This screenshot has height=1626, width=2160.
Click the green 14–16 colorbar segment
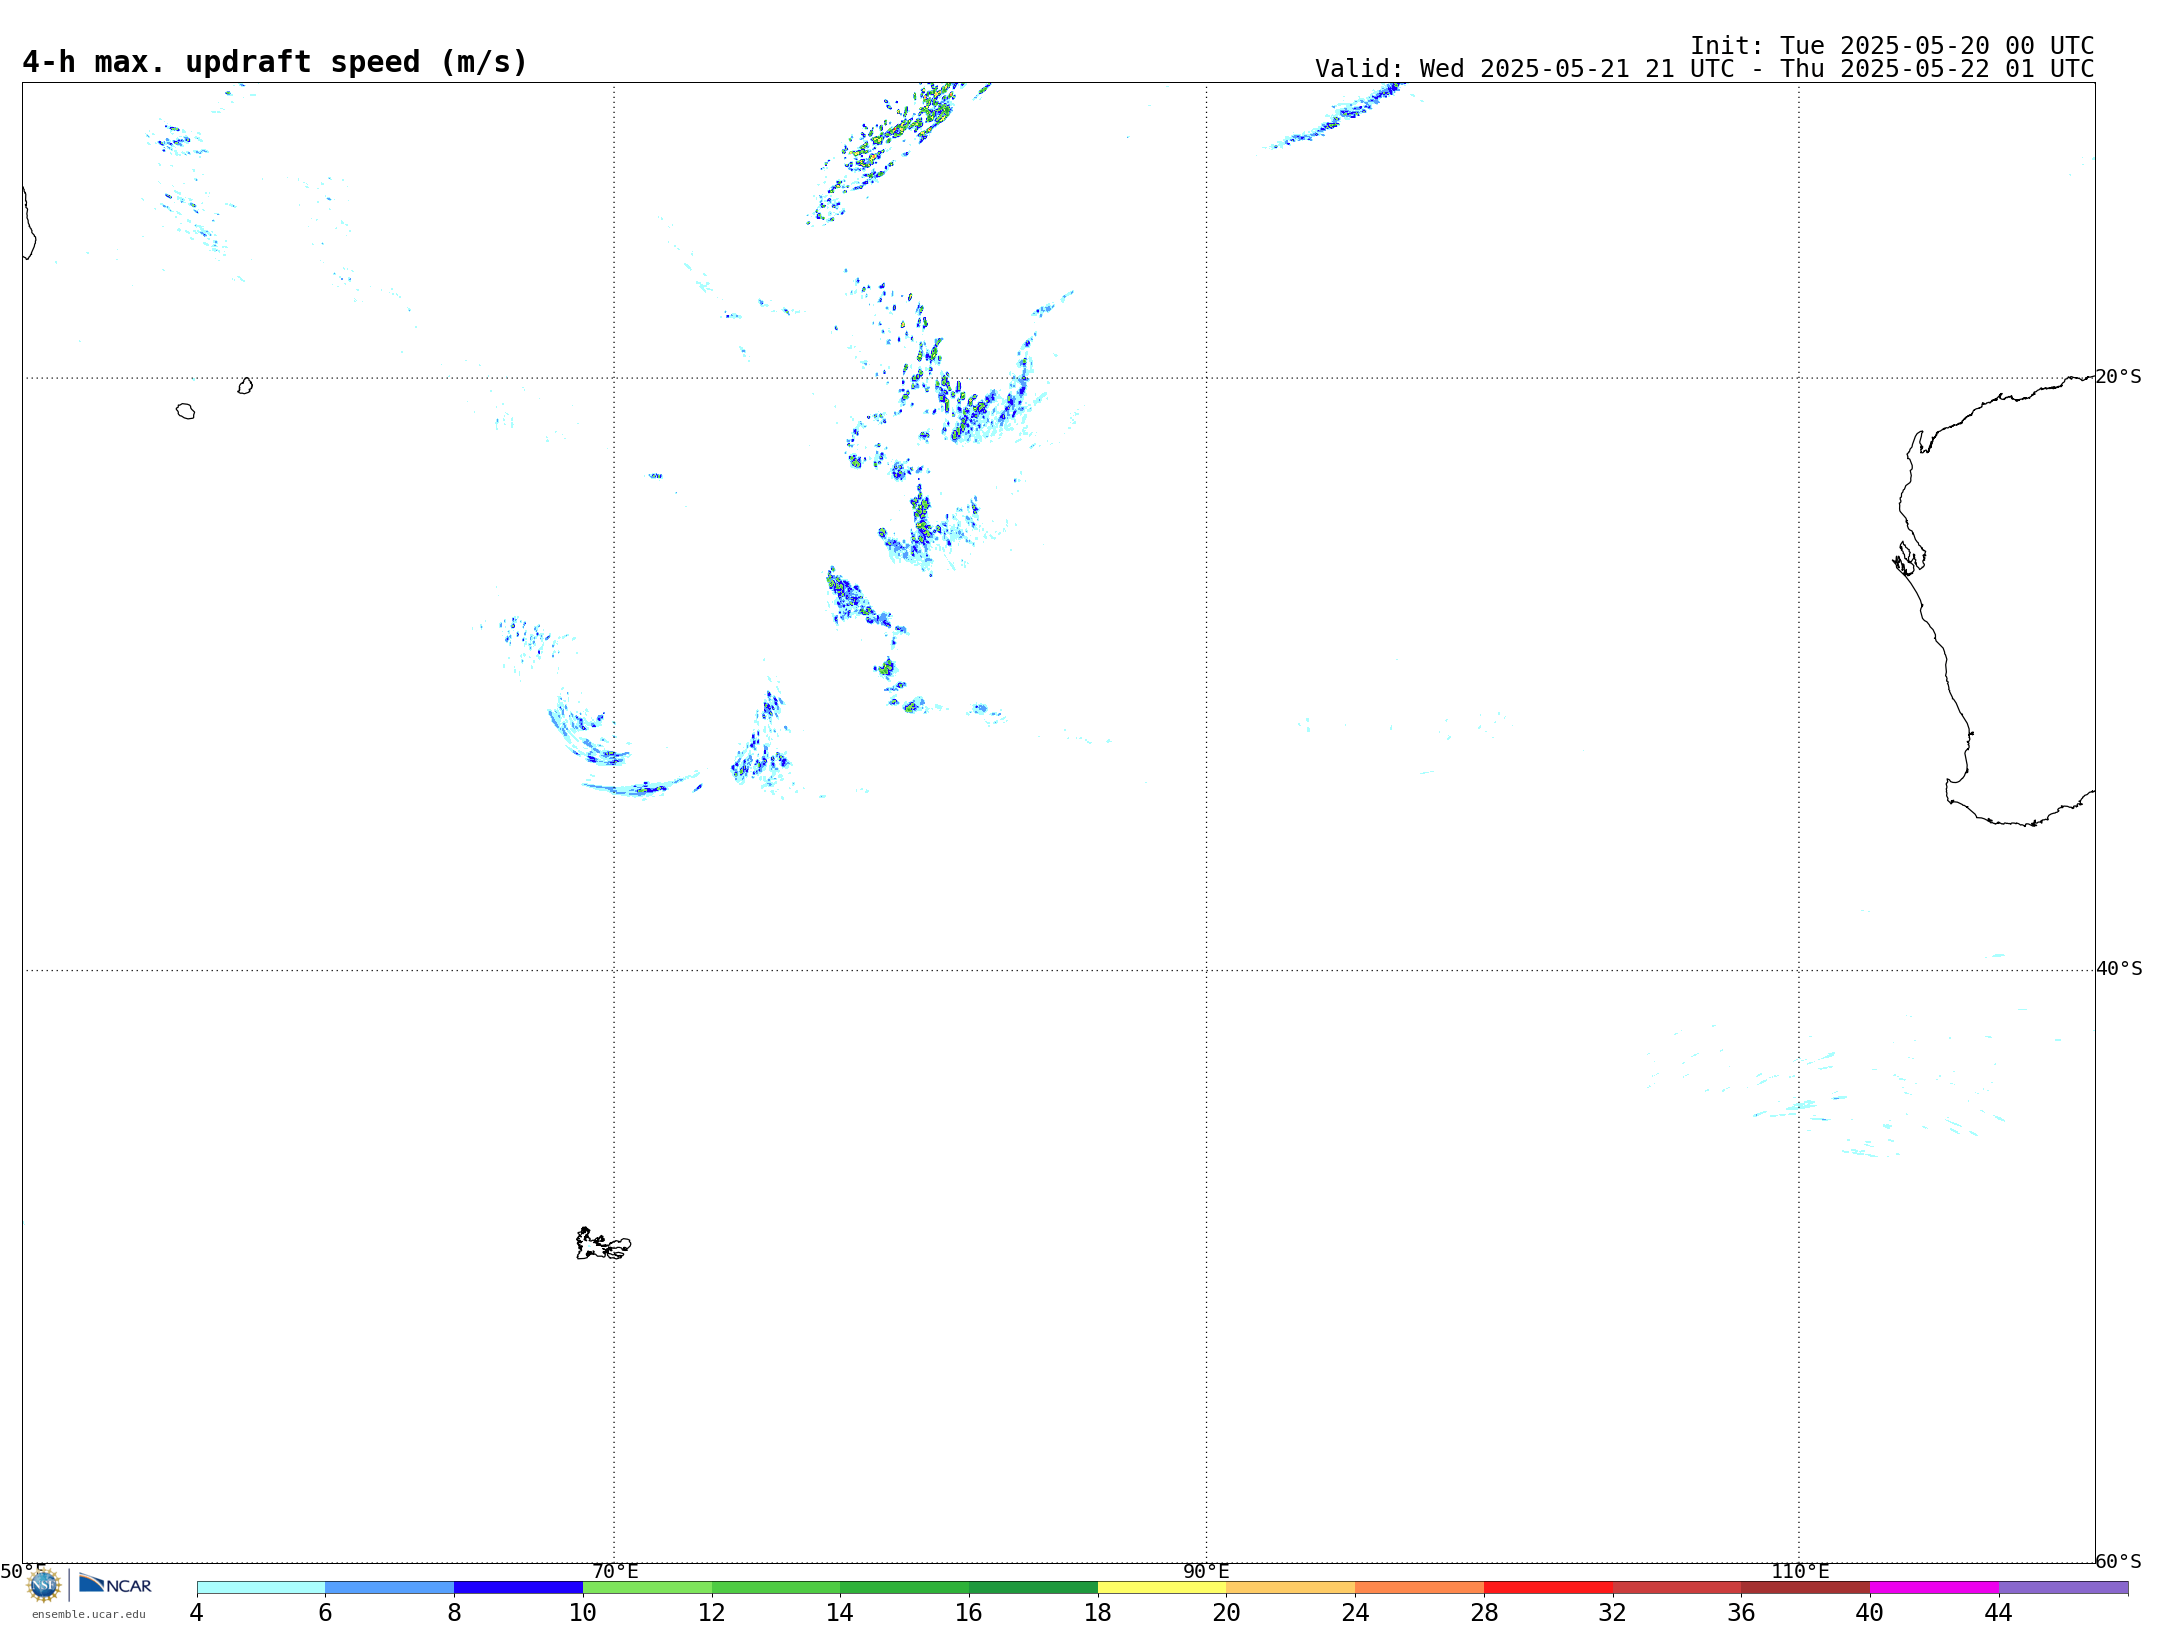pyautogui.click(x=904, y=1588)
